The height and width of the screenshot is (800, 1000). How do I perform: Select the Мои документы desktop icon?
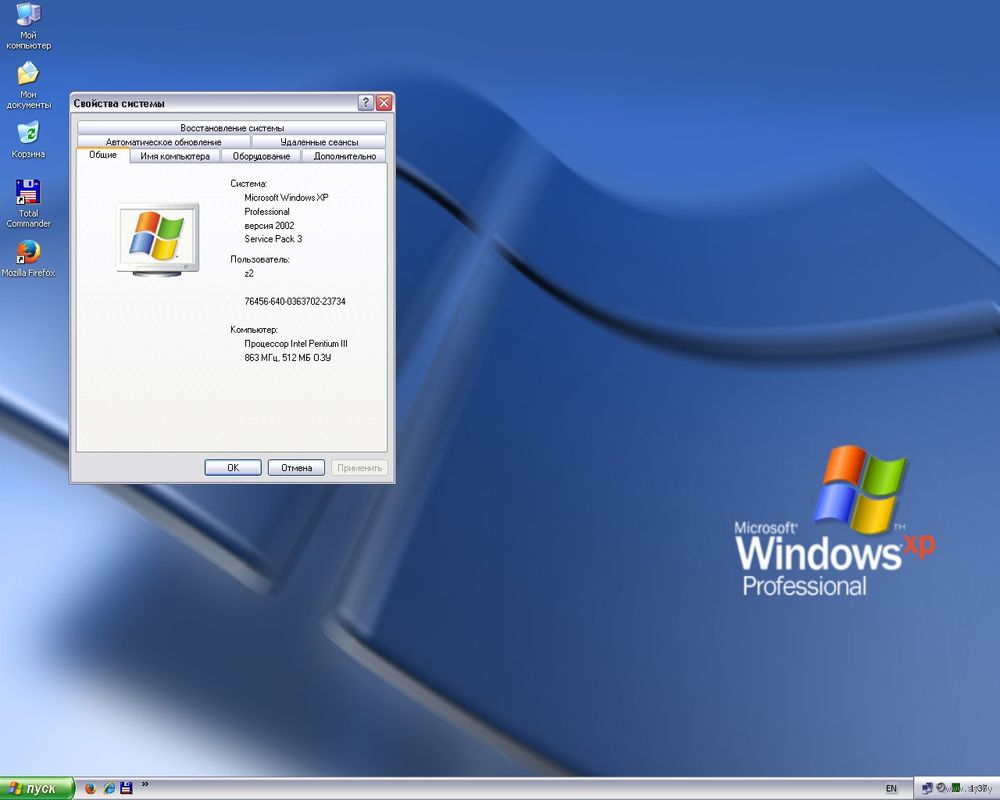28,85
